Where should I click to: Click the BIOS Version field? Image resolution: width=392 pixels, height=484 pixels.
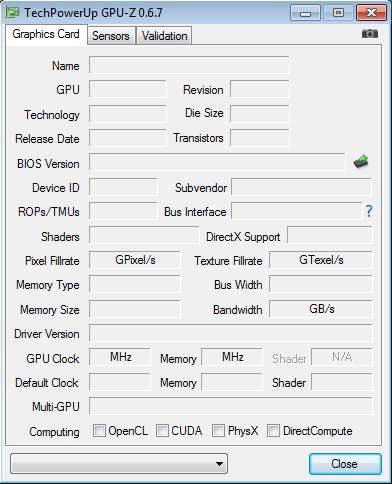[x=217, y=162]
